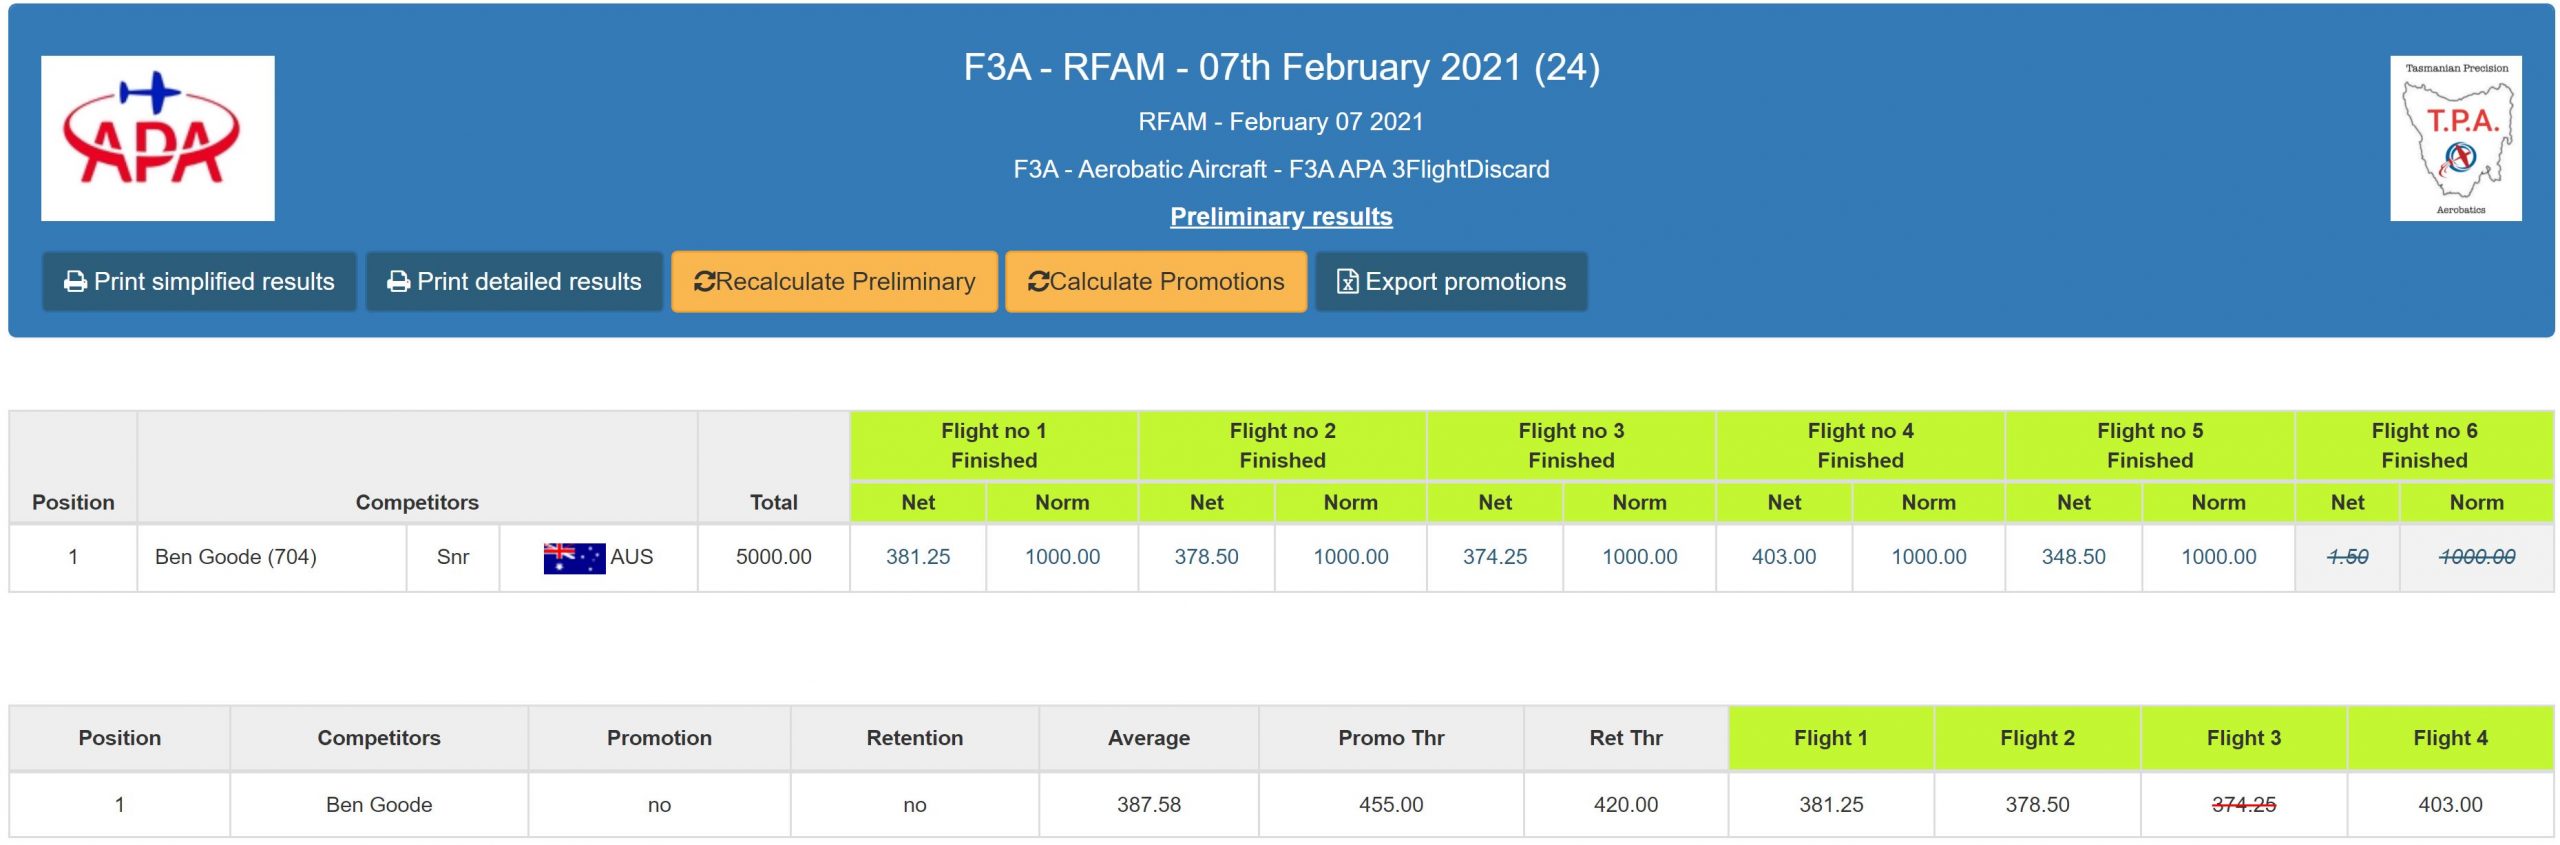Click the Flight no 3 Finished header

pos(1570,445)
